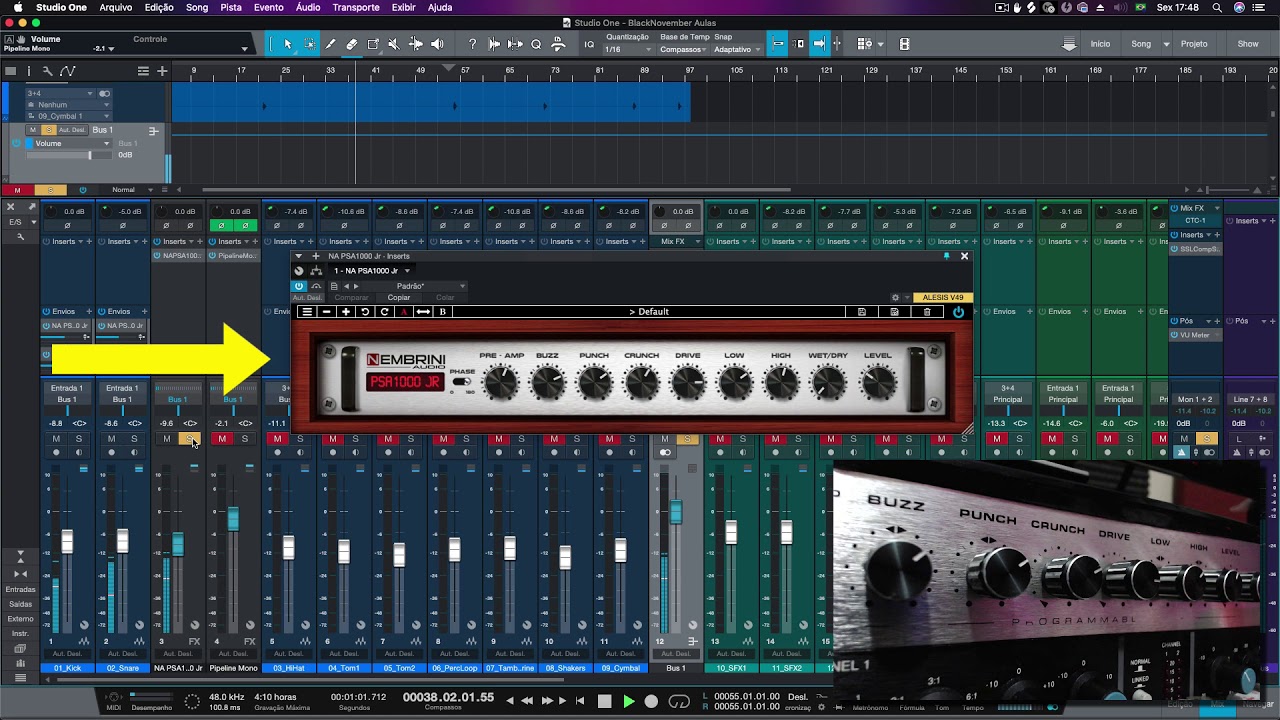
Task: Click the Início page button
Action: coord(1100,44)
